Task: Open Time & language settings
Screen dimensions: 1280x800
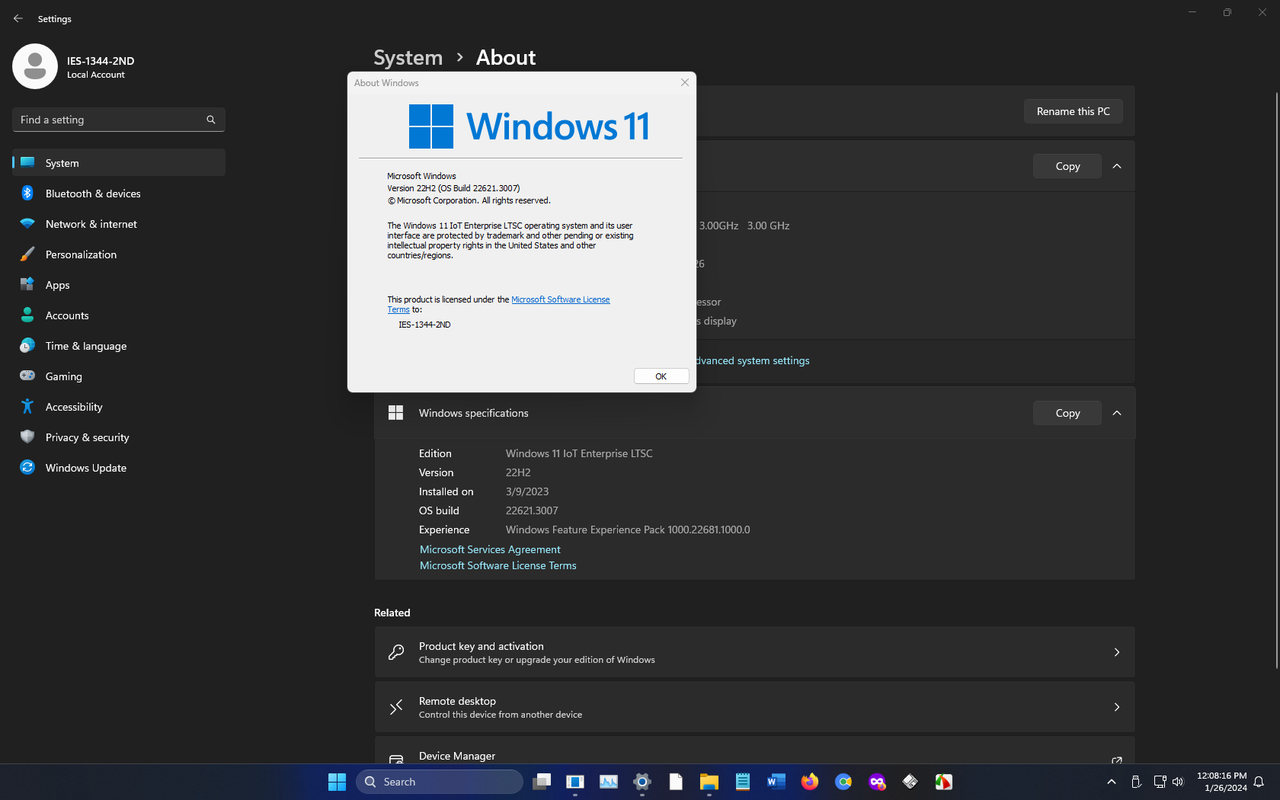Action: [119, 346]
